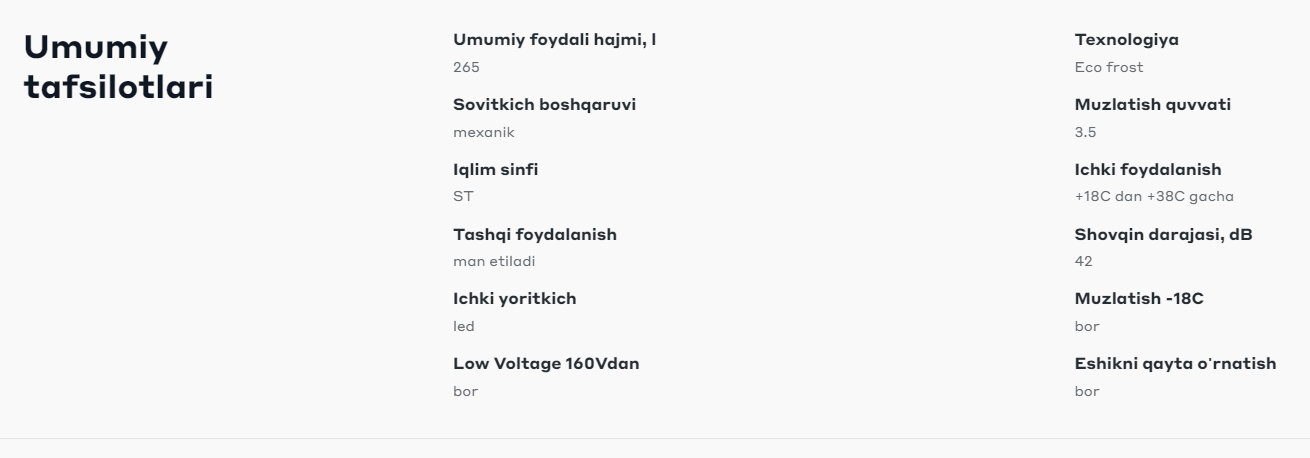Viewport: 1310px width, 458px height.
Task: Click the "Texnologiya" spec label
Action: click(1126, 40)
